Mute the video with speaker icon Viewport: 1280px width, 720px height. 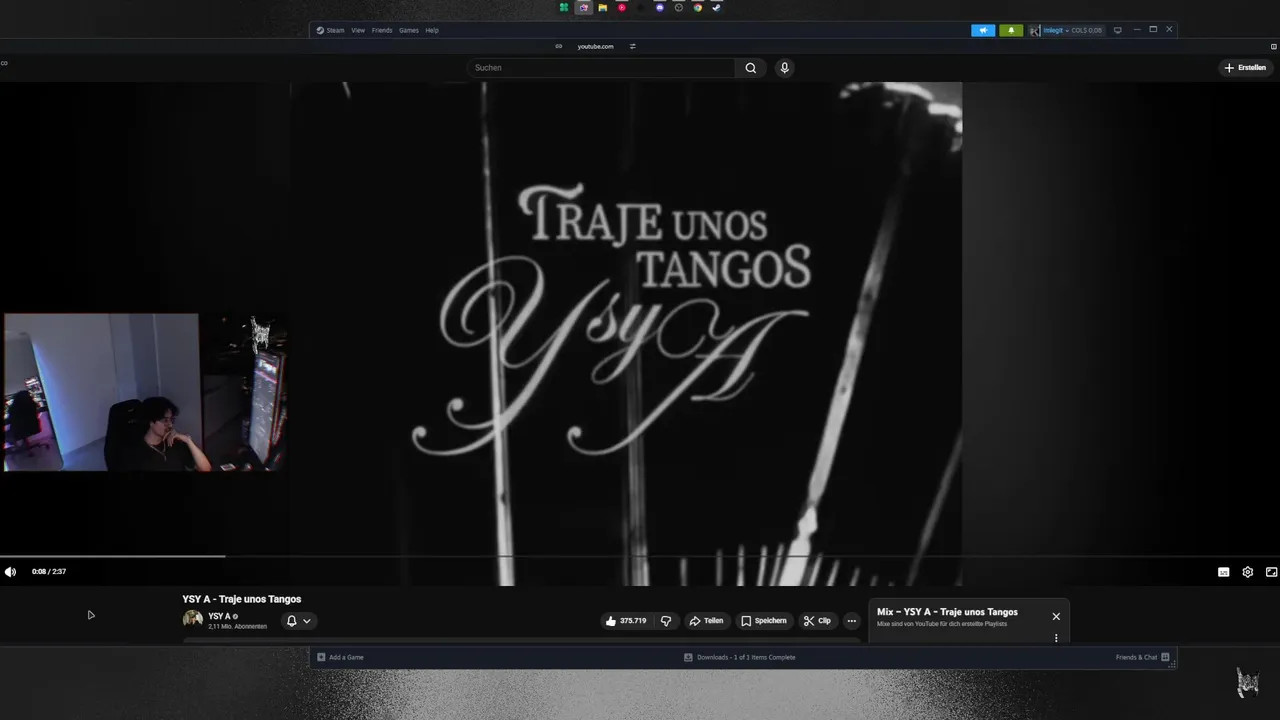click(x=10, y=572)
